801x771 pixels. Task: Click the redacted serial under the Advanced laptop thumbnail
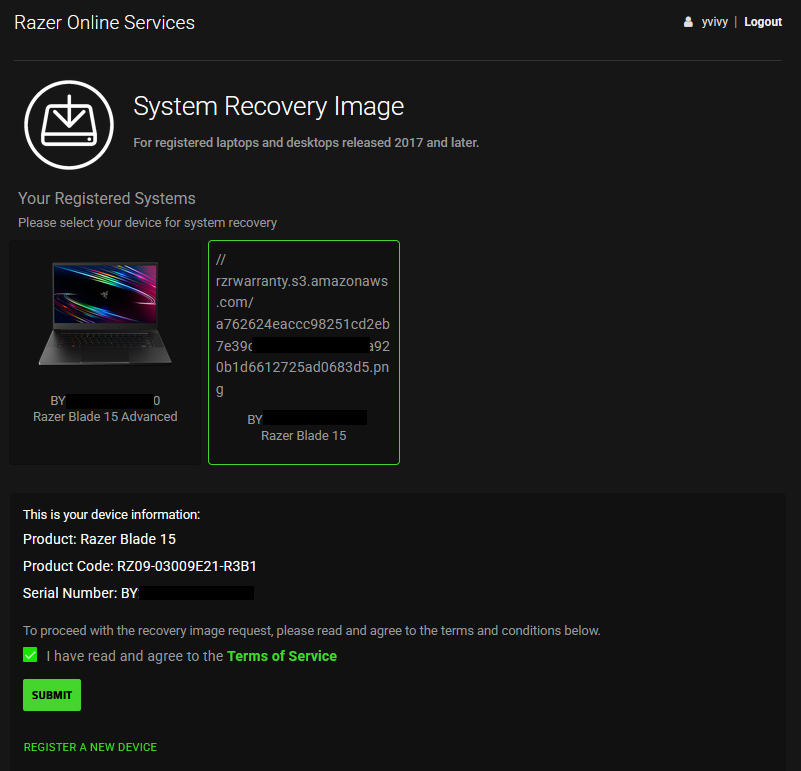point(105,399)
